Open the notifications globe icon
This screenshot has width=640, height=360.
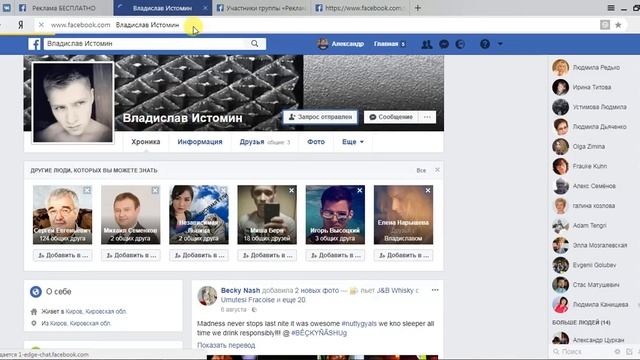(460, 44)
